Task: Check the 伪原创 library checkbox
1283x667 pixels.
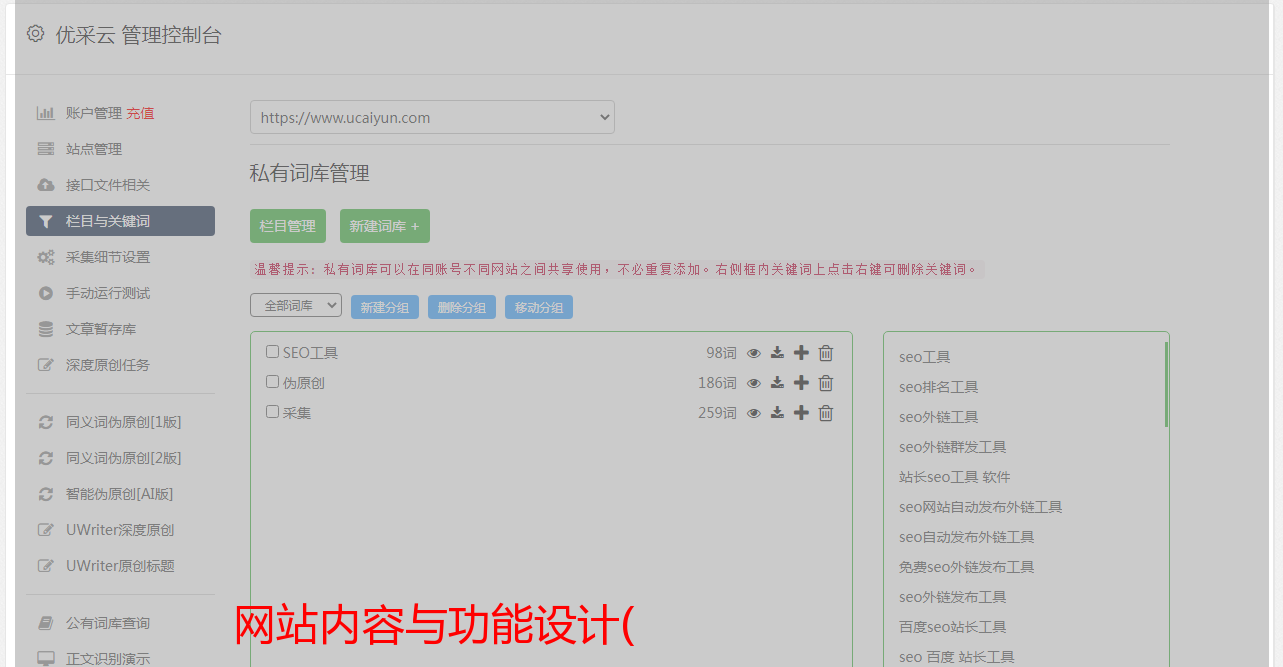Action: [x=272, y=382]
